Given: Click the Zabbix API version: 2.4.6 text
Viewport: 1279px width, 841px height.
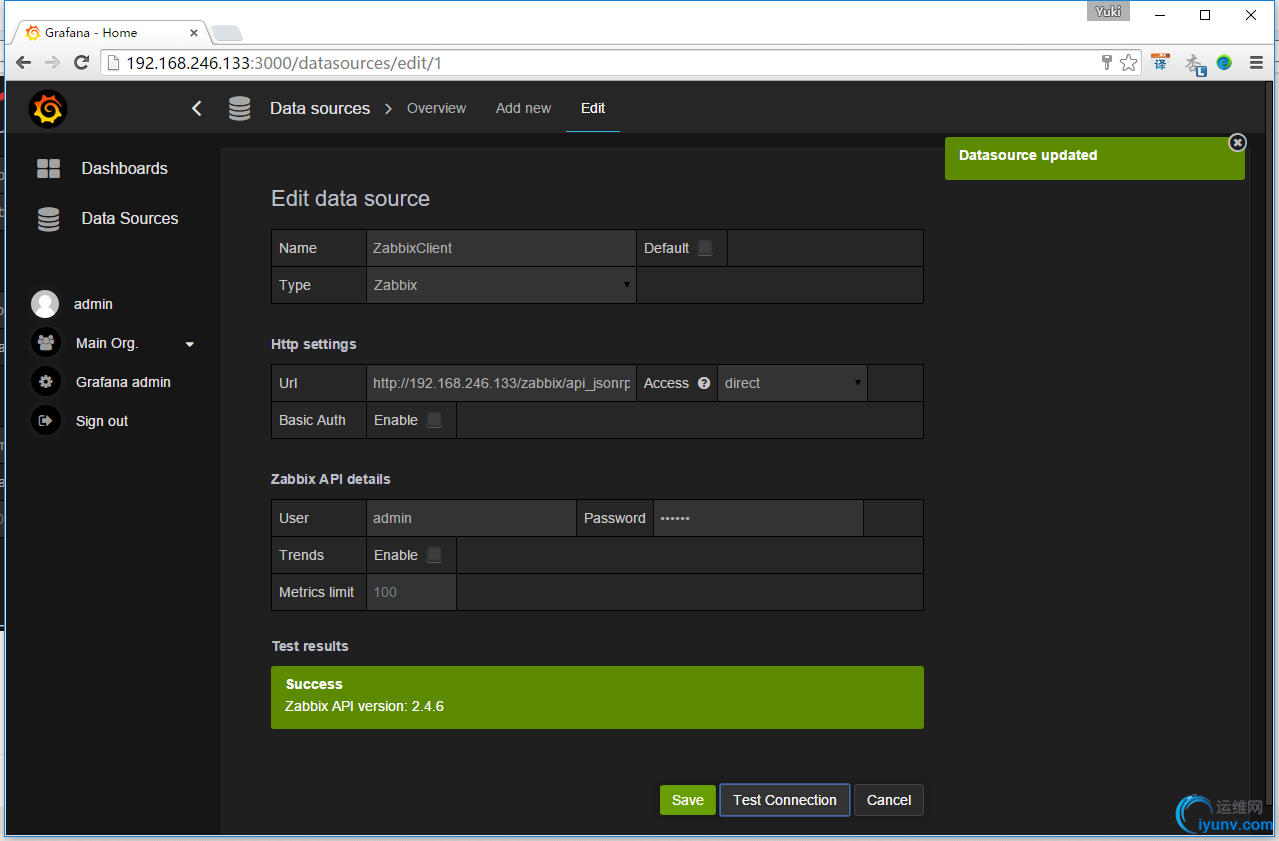Looking at the screenshot, I should point(364,706).
